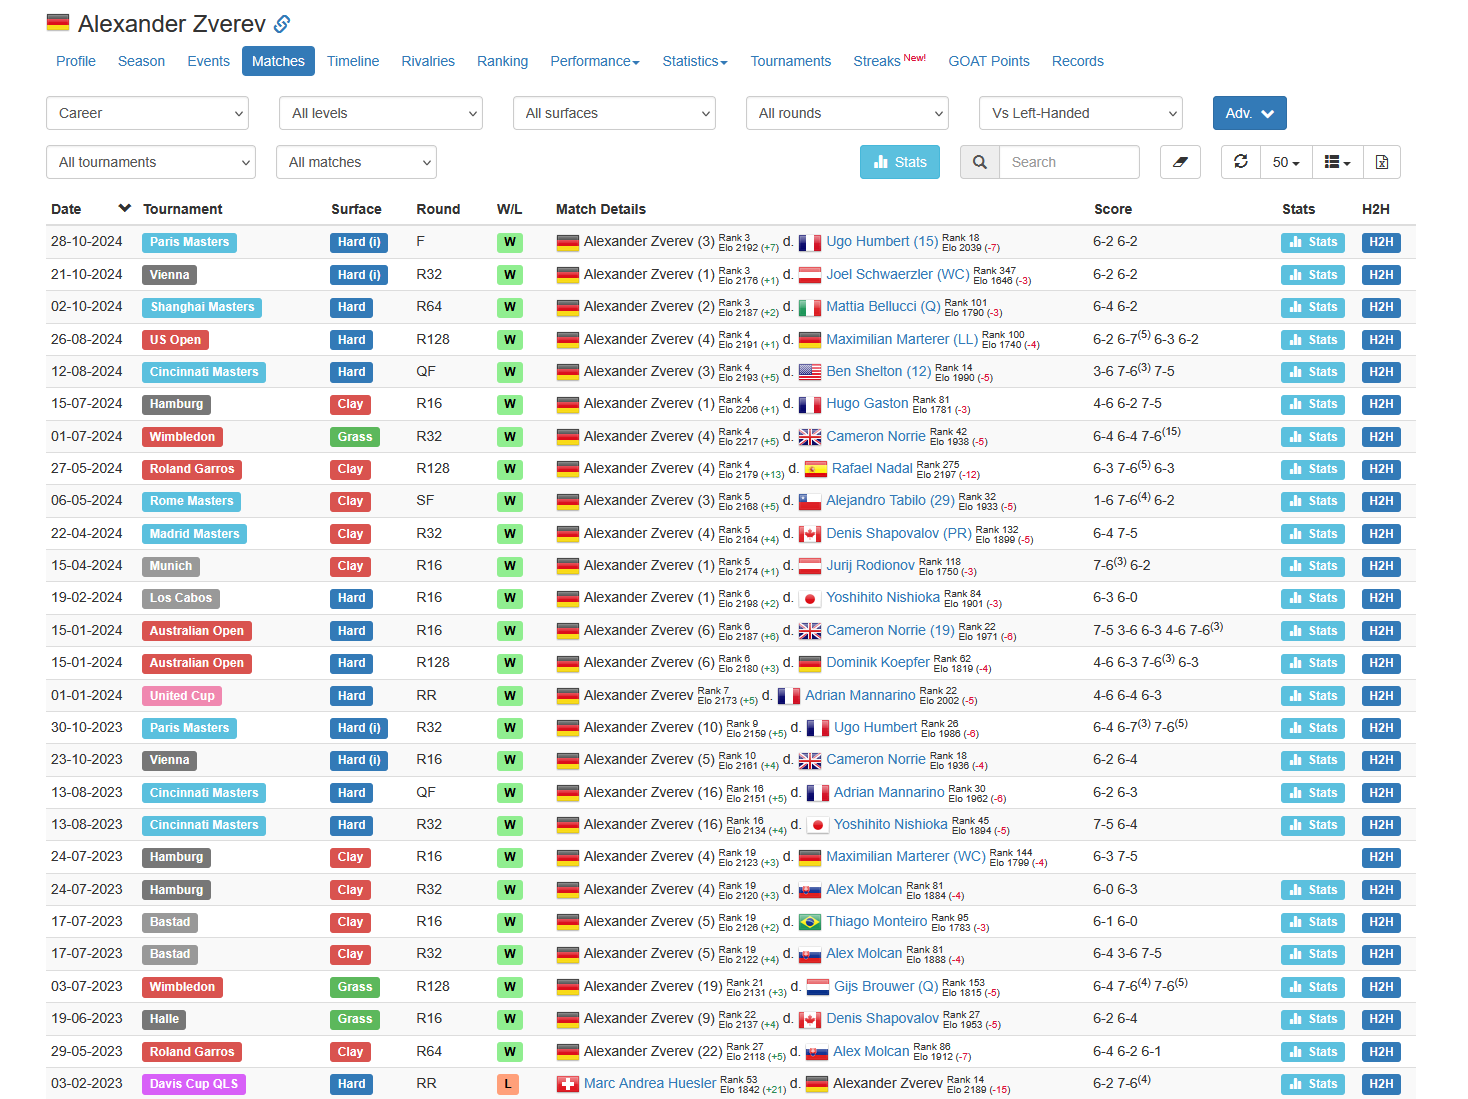The height and width of the screenshot is (1099, 1468).
Task: Click the export table file icon
Action: 1381,162
